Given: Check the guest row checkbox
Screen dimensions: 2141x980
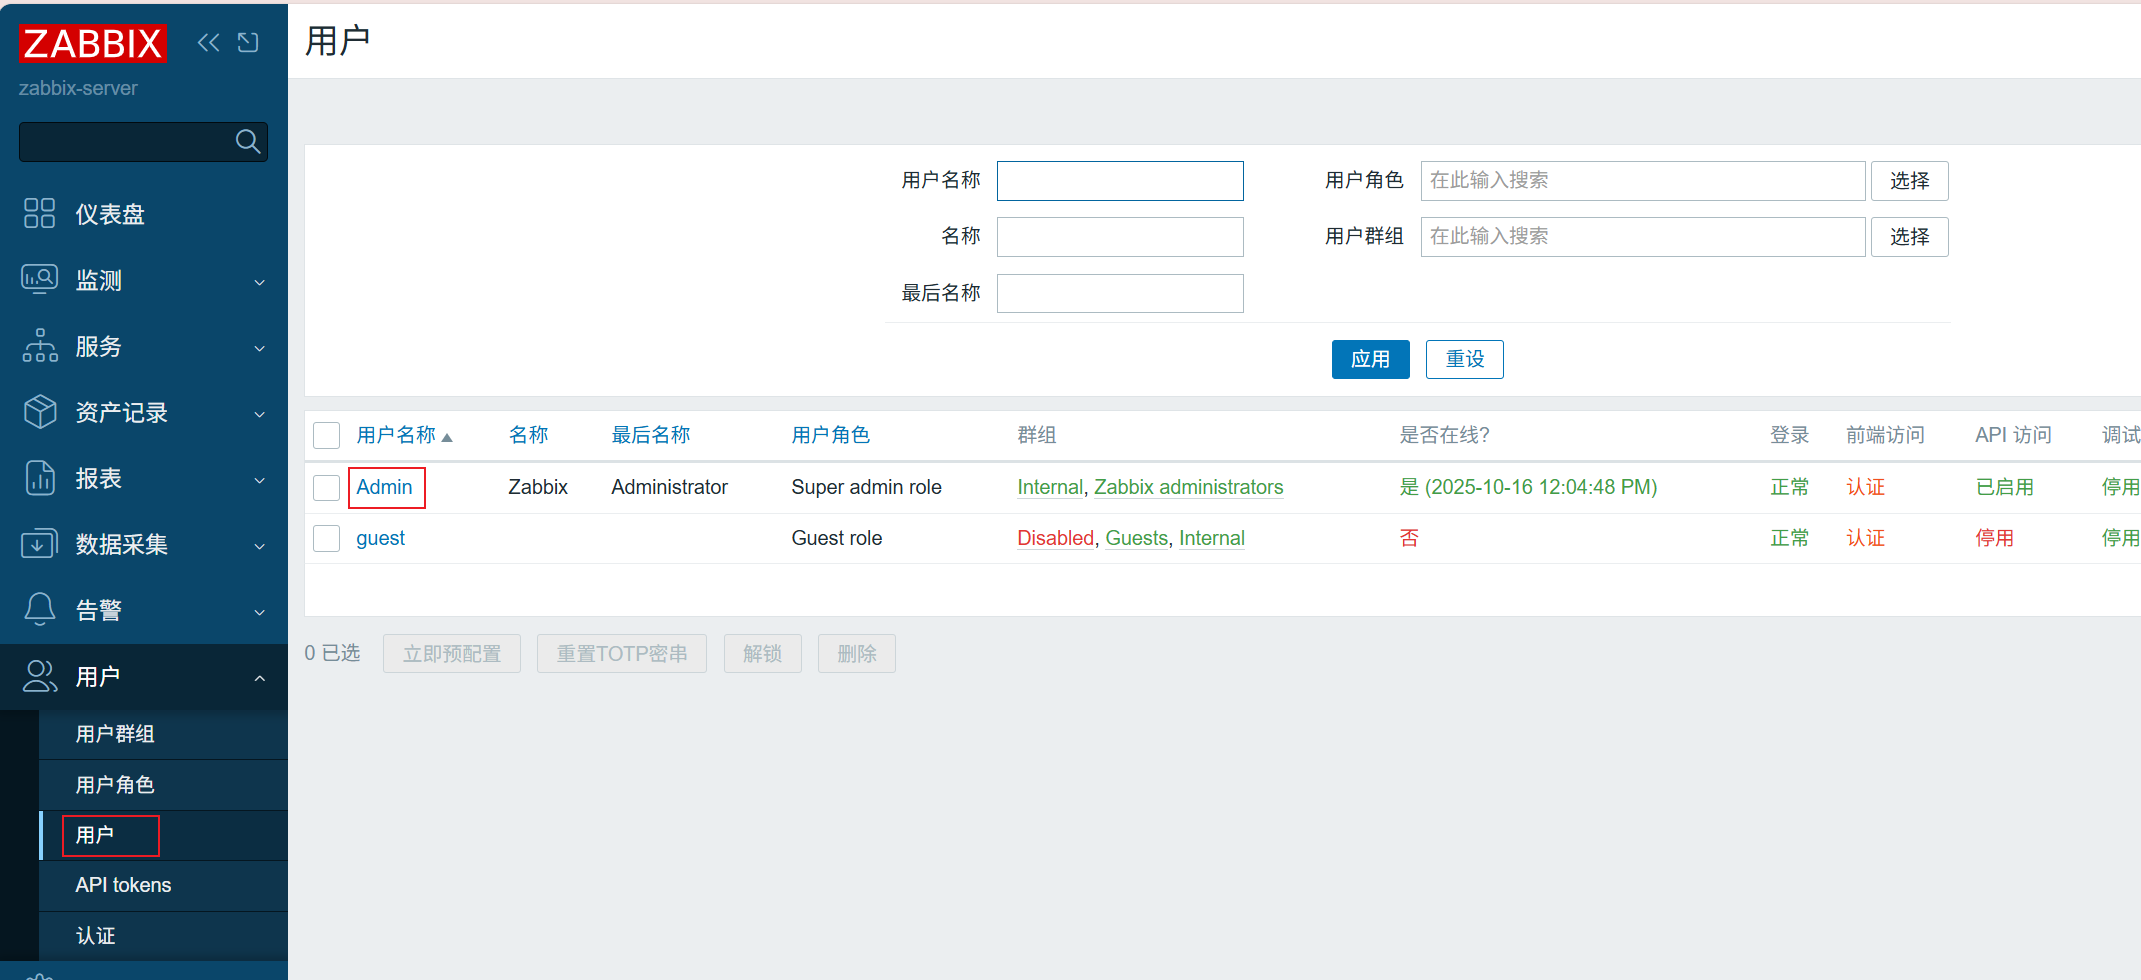Looking at the screenshot, I should click(326, 539).
